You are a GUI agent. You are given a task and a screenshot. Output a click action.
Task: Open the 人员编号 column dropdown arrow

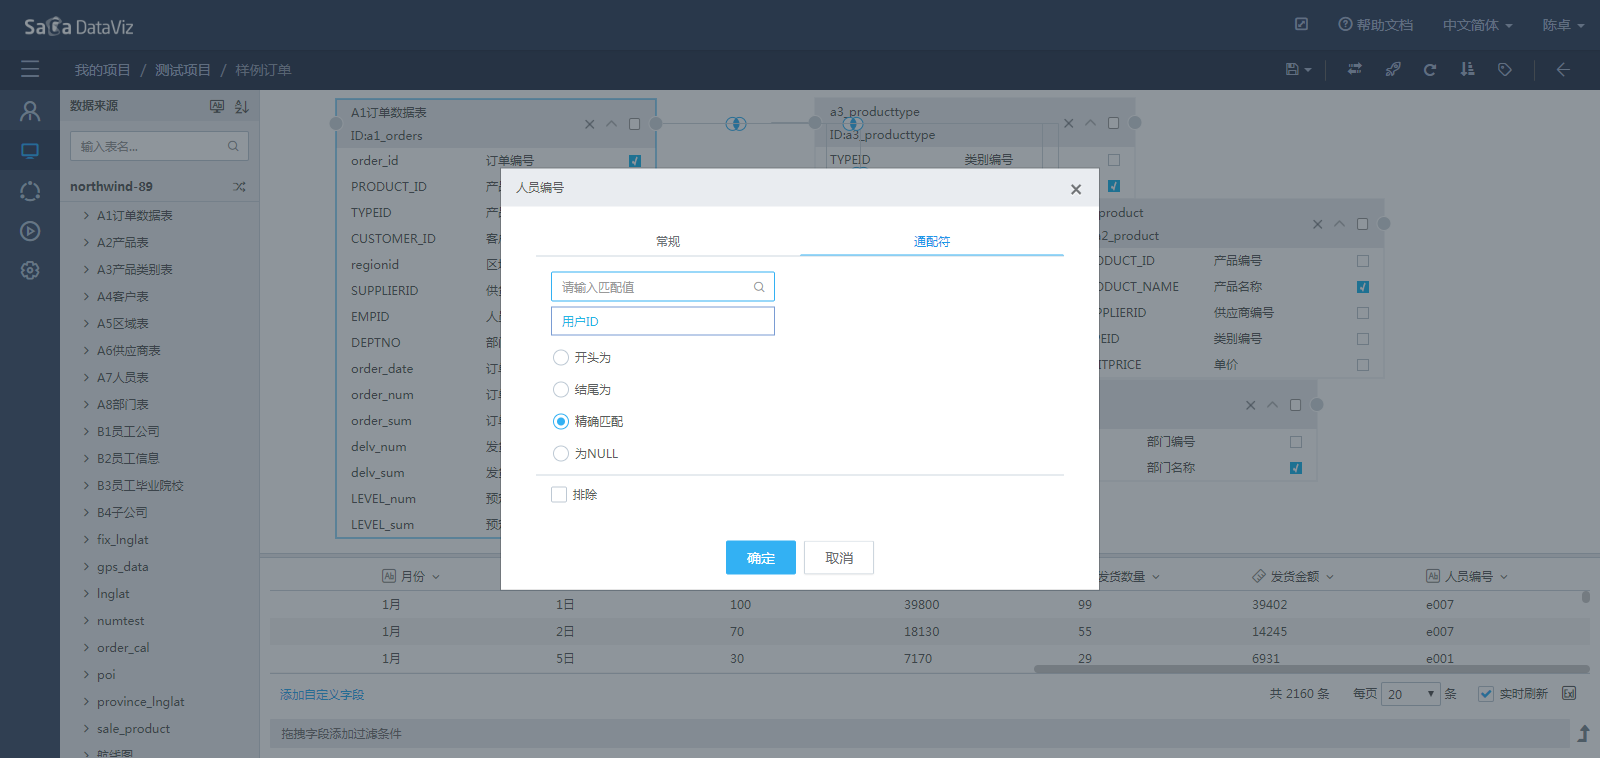pos(1504,577)
